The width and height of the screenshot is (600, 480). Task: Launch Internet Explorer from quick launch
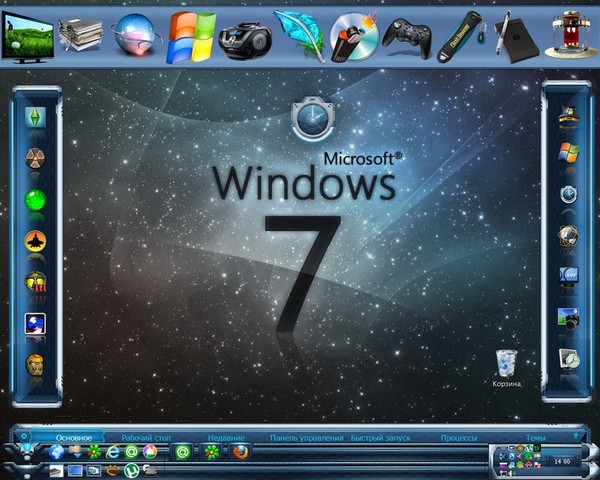click(x=112, y=452)
